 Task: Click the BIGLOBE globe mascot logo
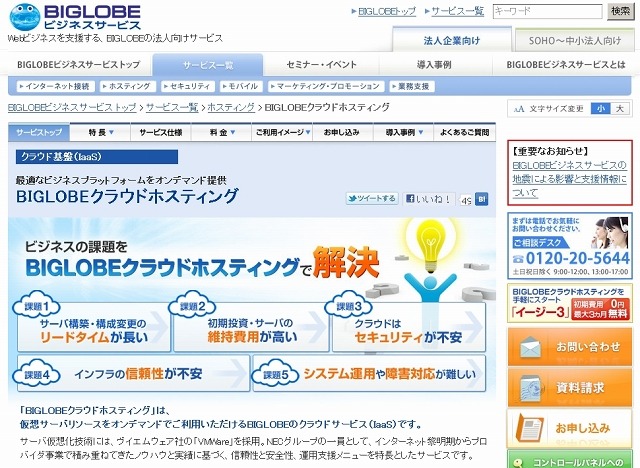click(24, 17)
